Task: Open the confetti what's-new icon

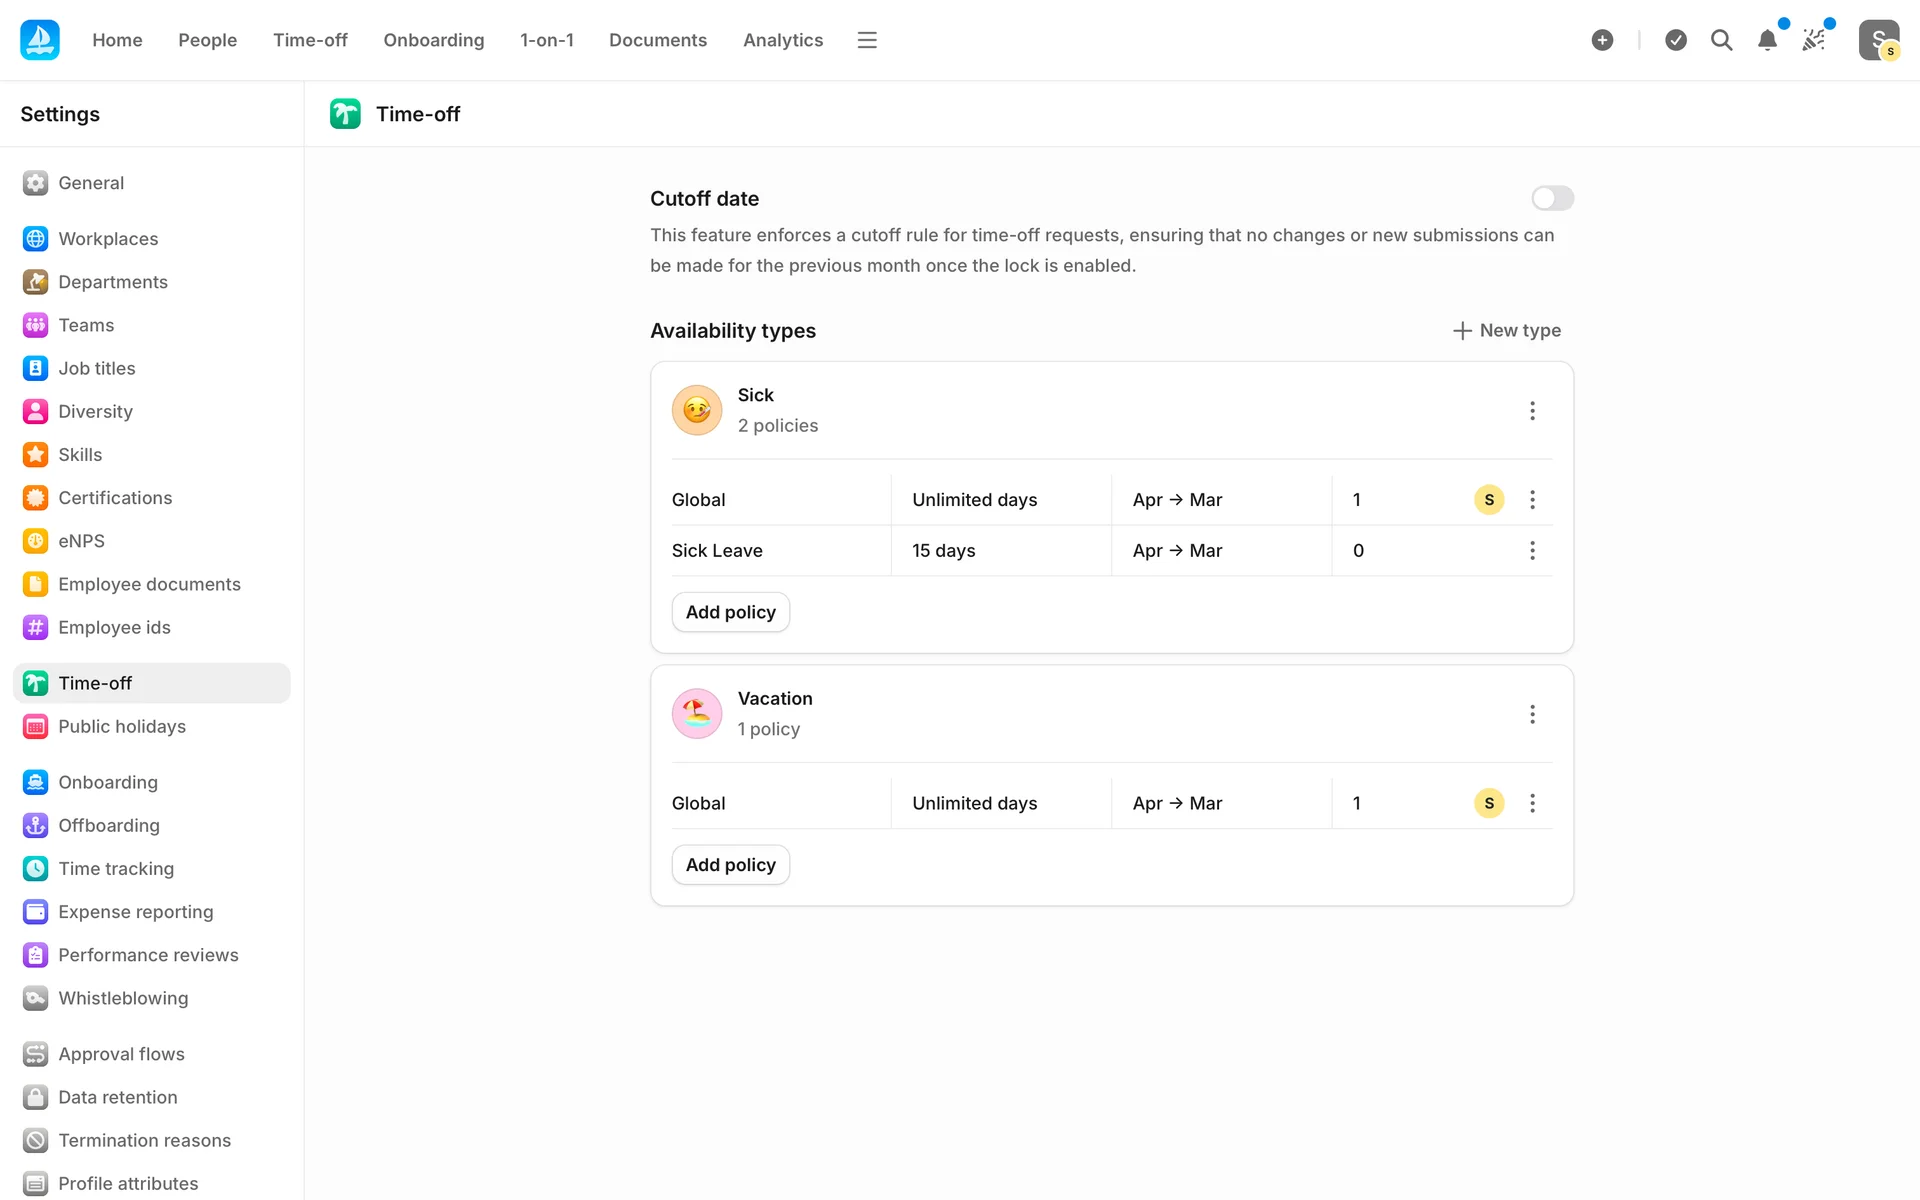Action: [1814, 40]
